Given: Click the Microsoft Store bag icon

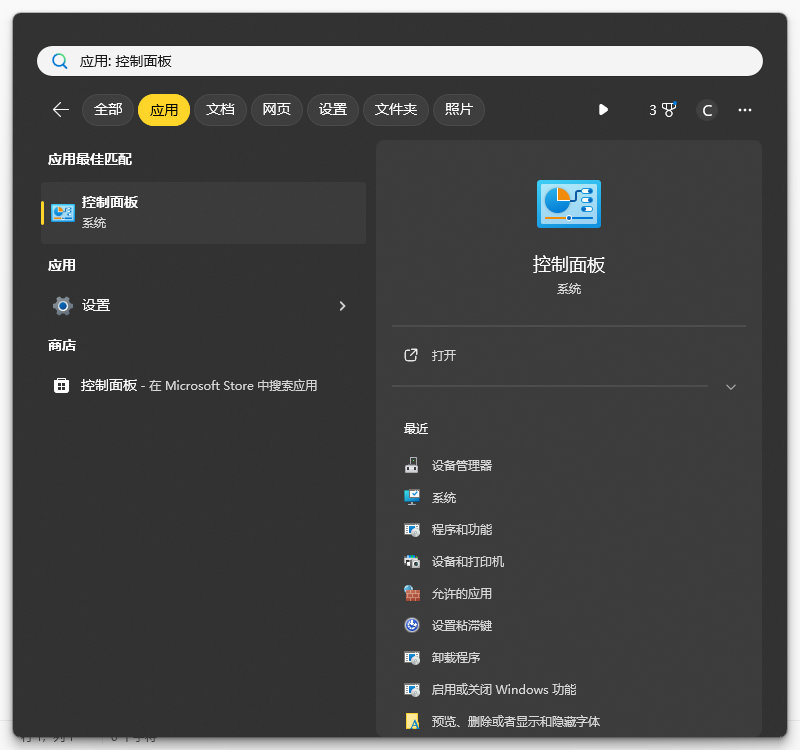Looking at the screenshot, I should [x=62, y=385].
